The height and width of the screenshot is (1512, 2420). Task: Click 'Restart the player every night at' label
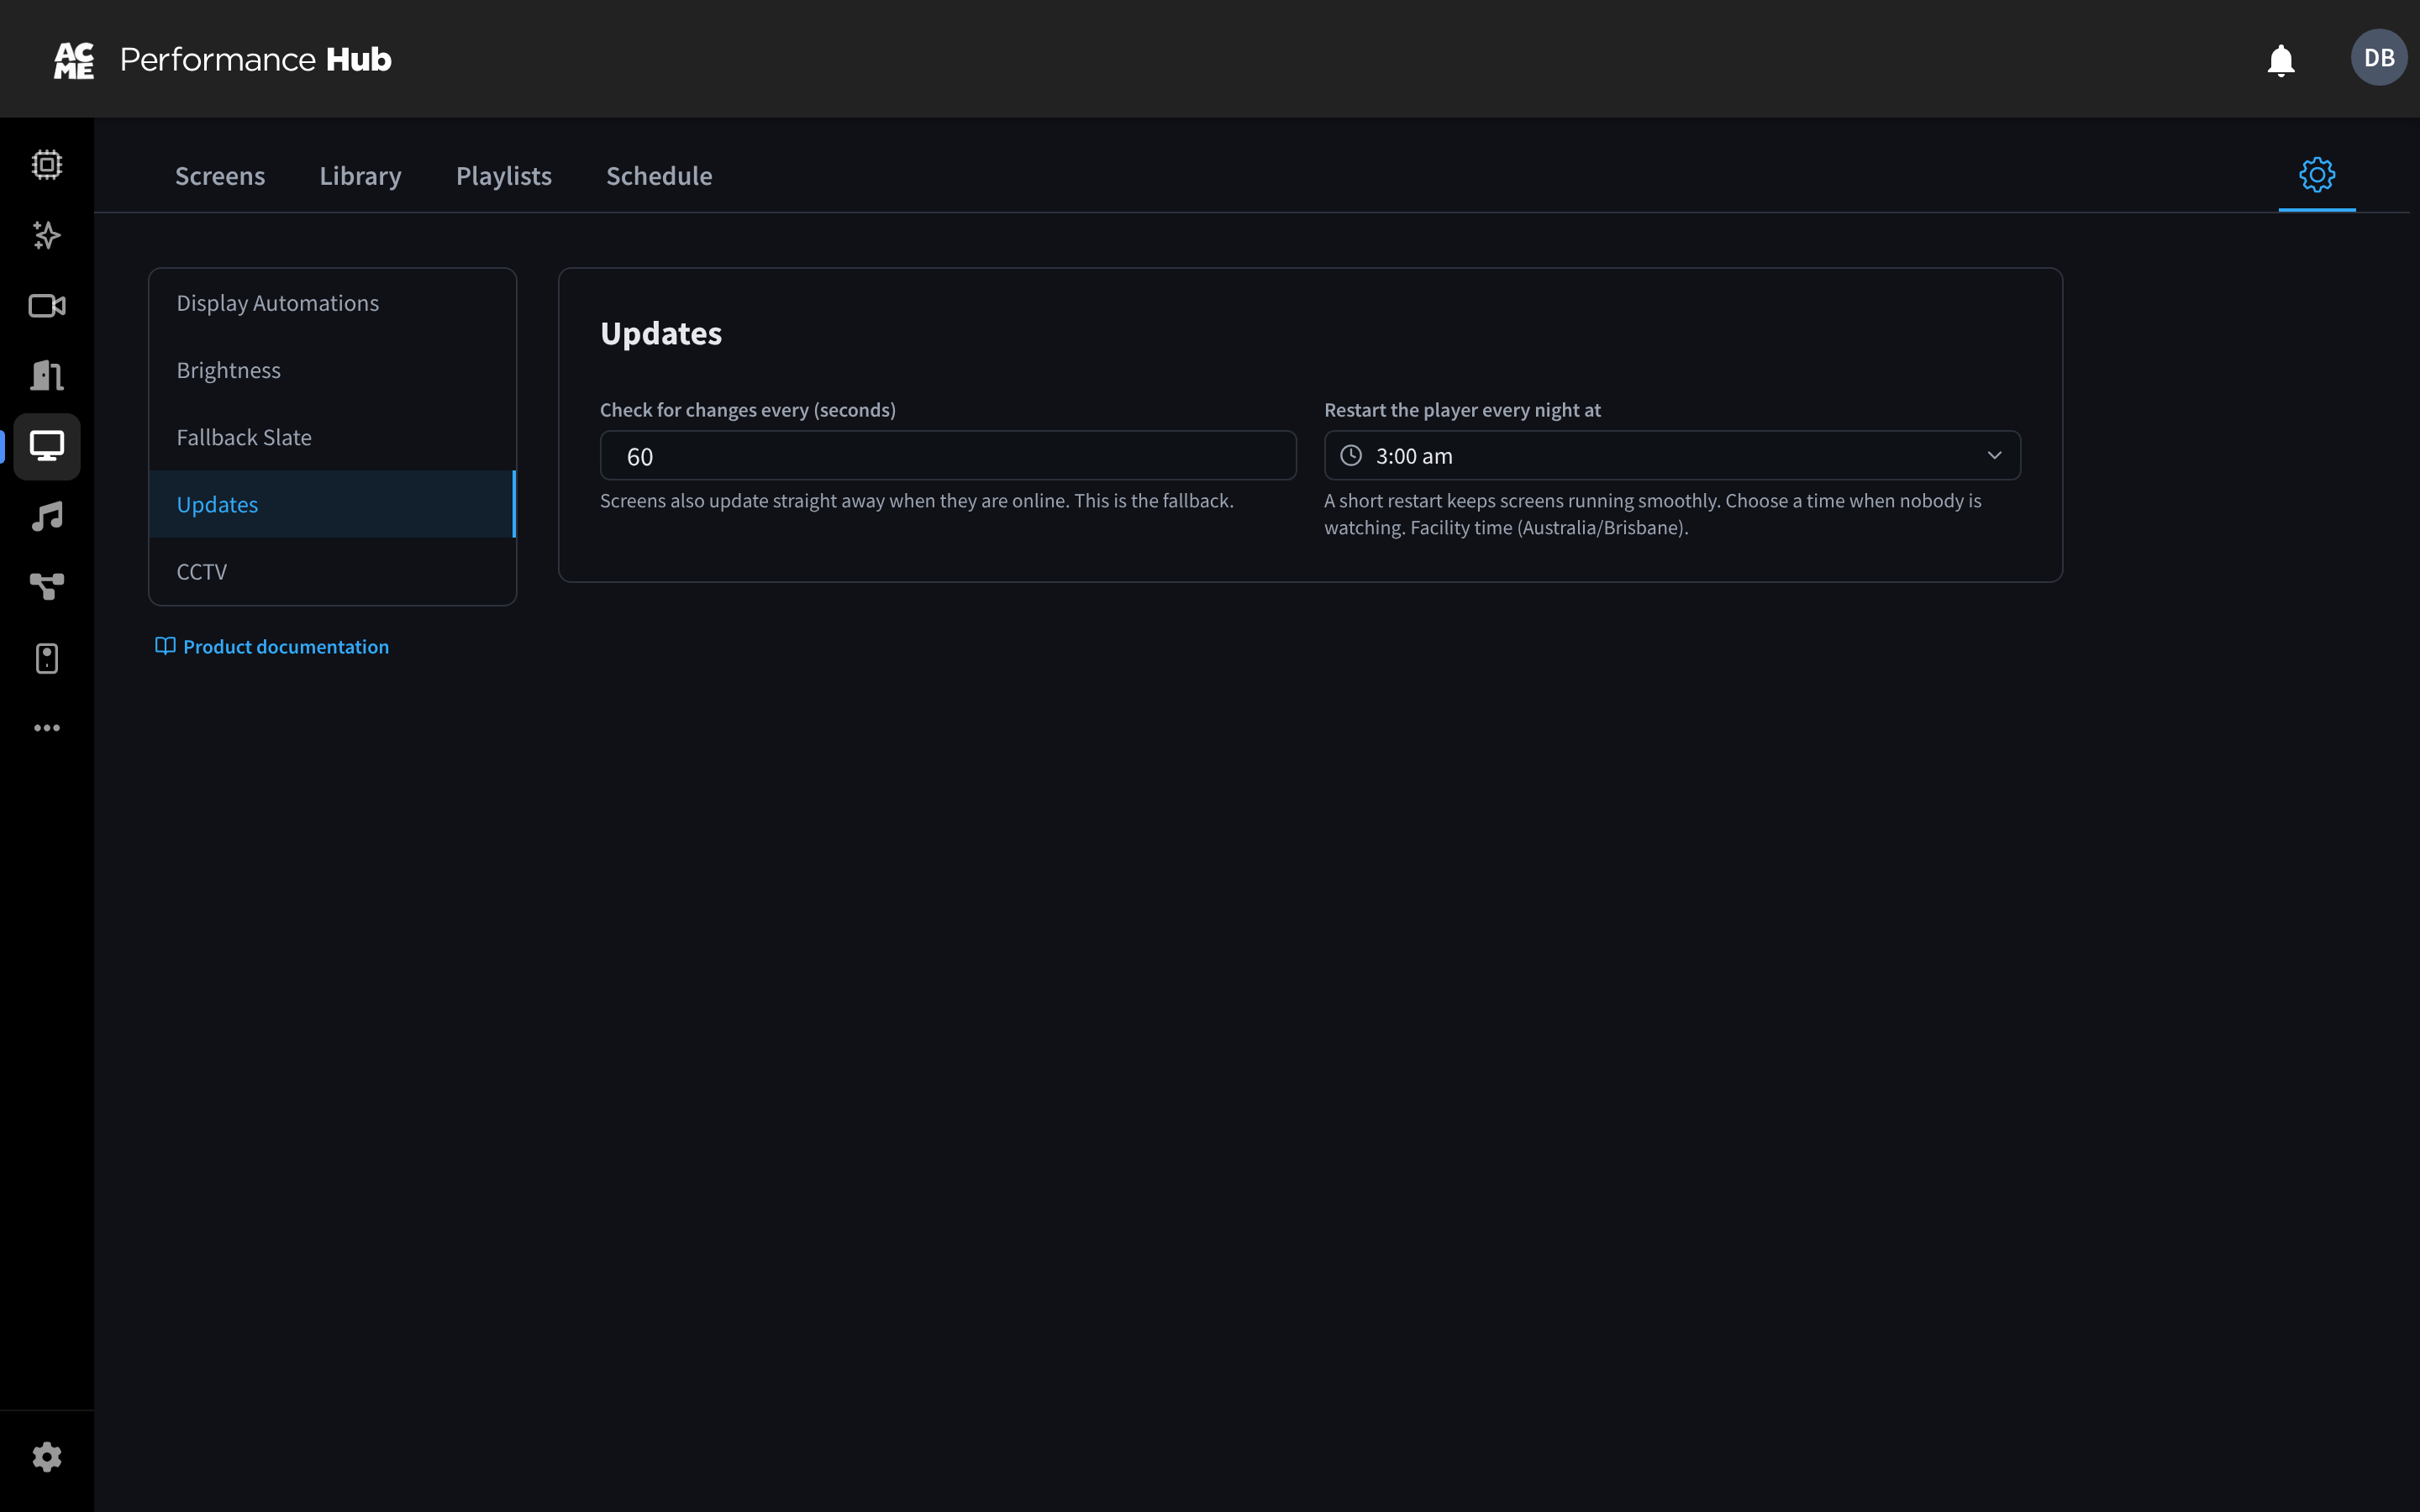[1462, 410]
